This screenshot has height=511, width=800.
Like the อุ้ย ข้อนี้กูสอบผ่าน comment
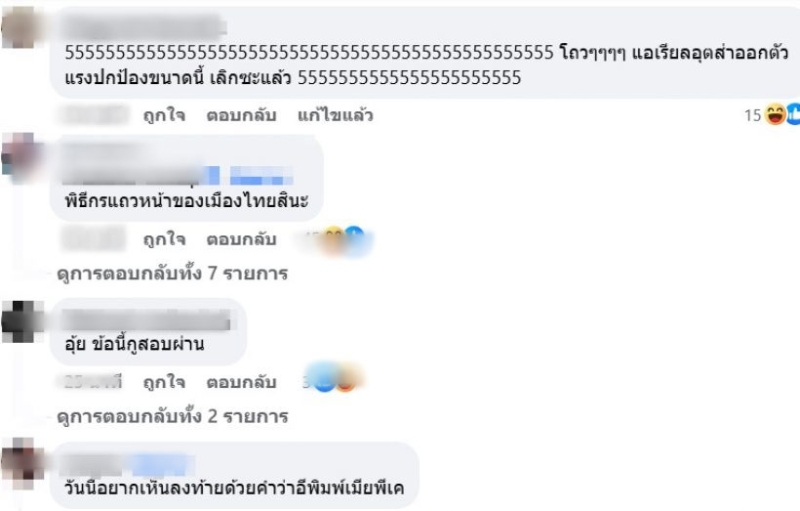pos(164,382)
